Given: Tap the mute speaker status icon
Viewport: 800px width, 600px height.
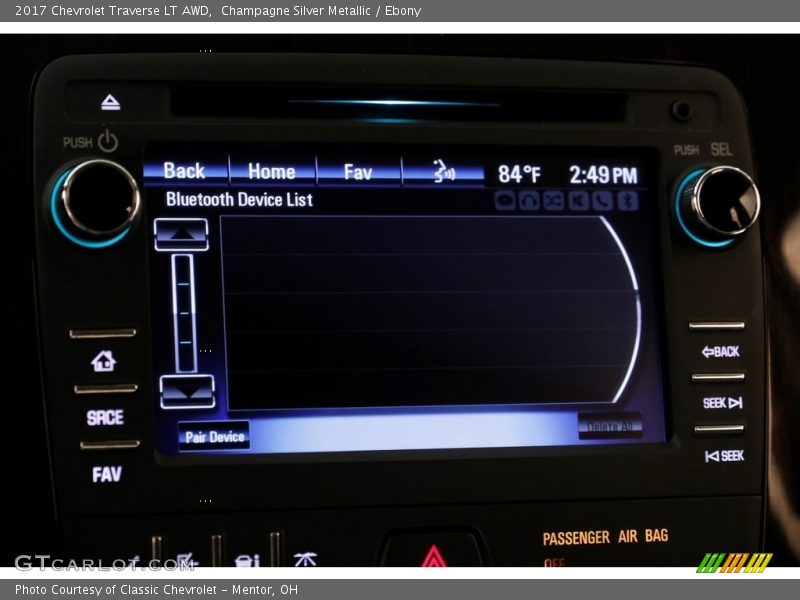Looking at the screenshot, I should [x=579, y=200].
